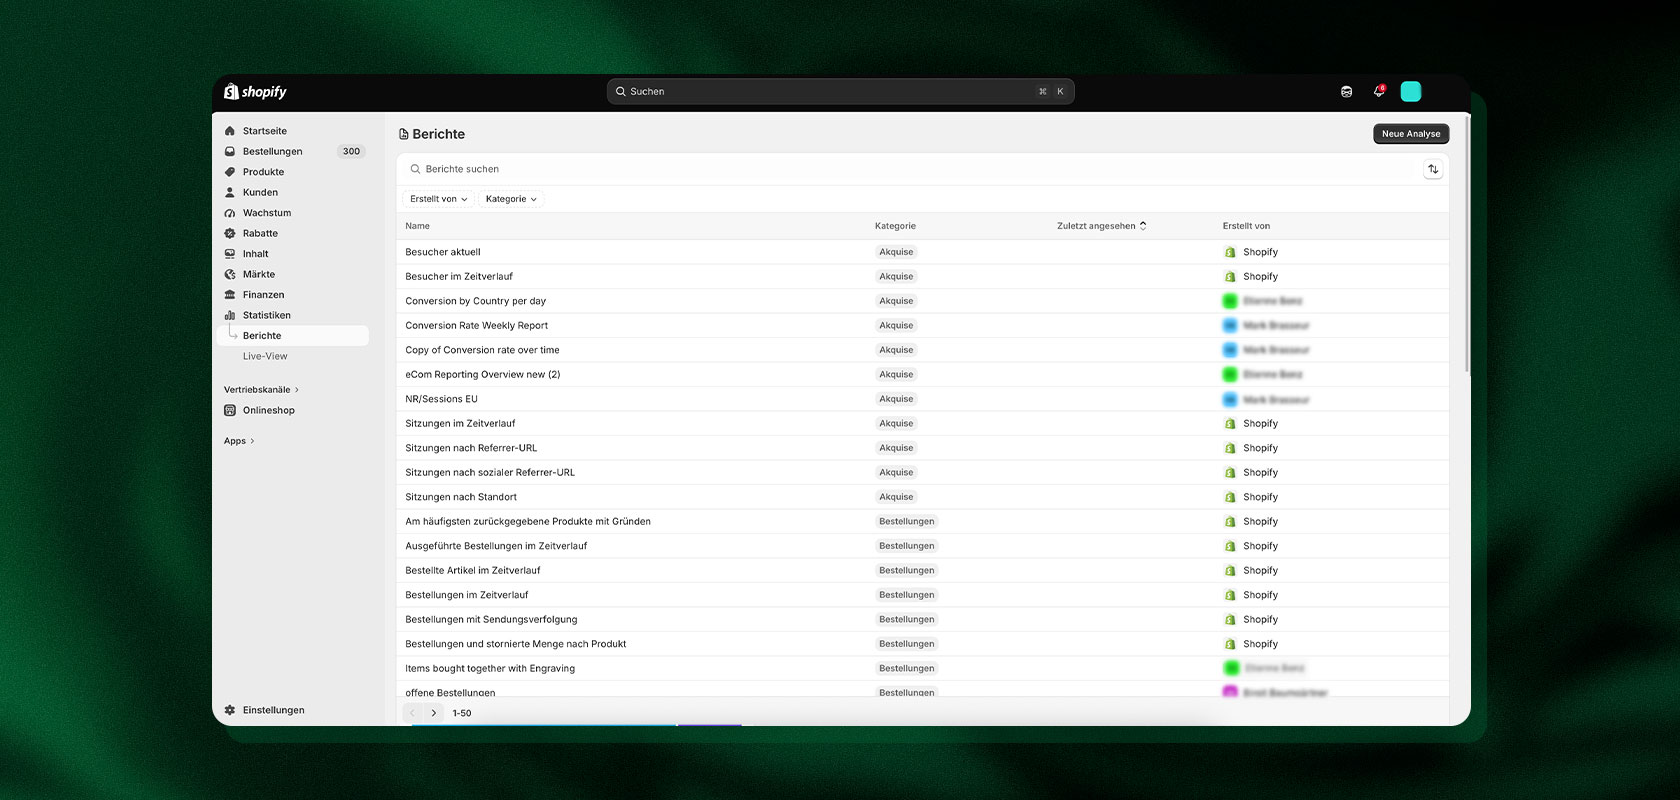This screenshot has width=1680, height=800.
Task: Open Sitzungen nach Referrer-URL report
Action: (x=471, y=448)
